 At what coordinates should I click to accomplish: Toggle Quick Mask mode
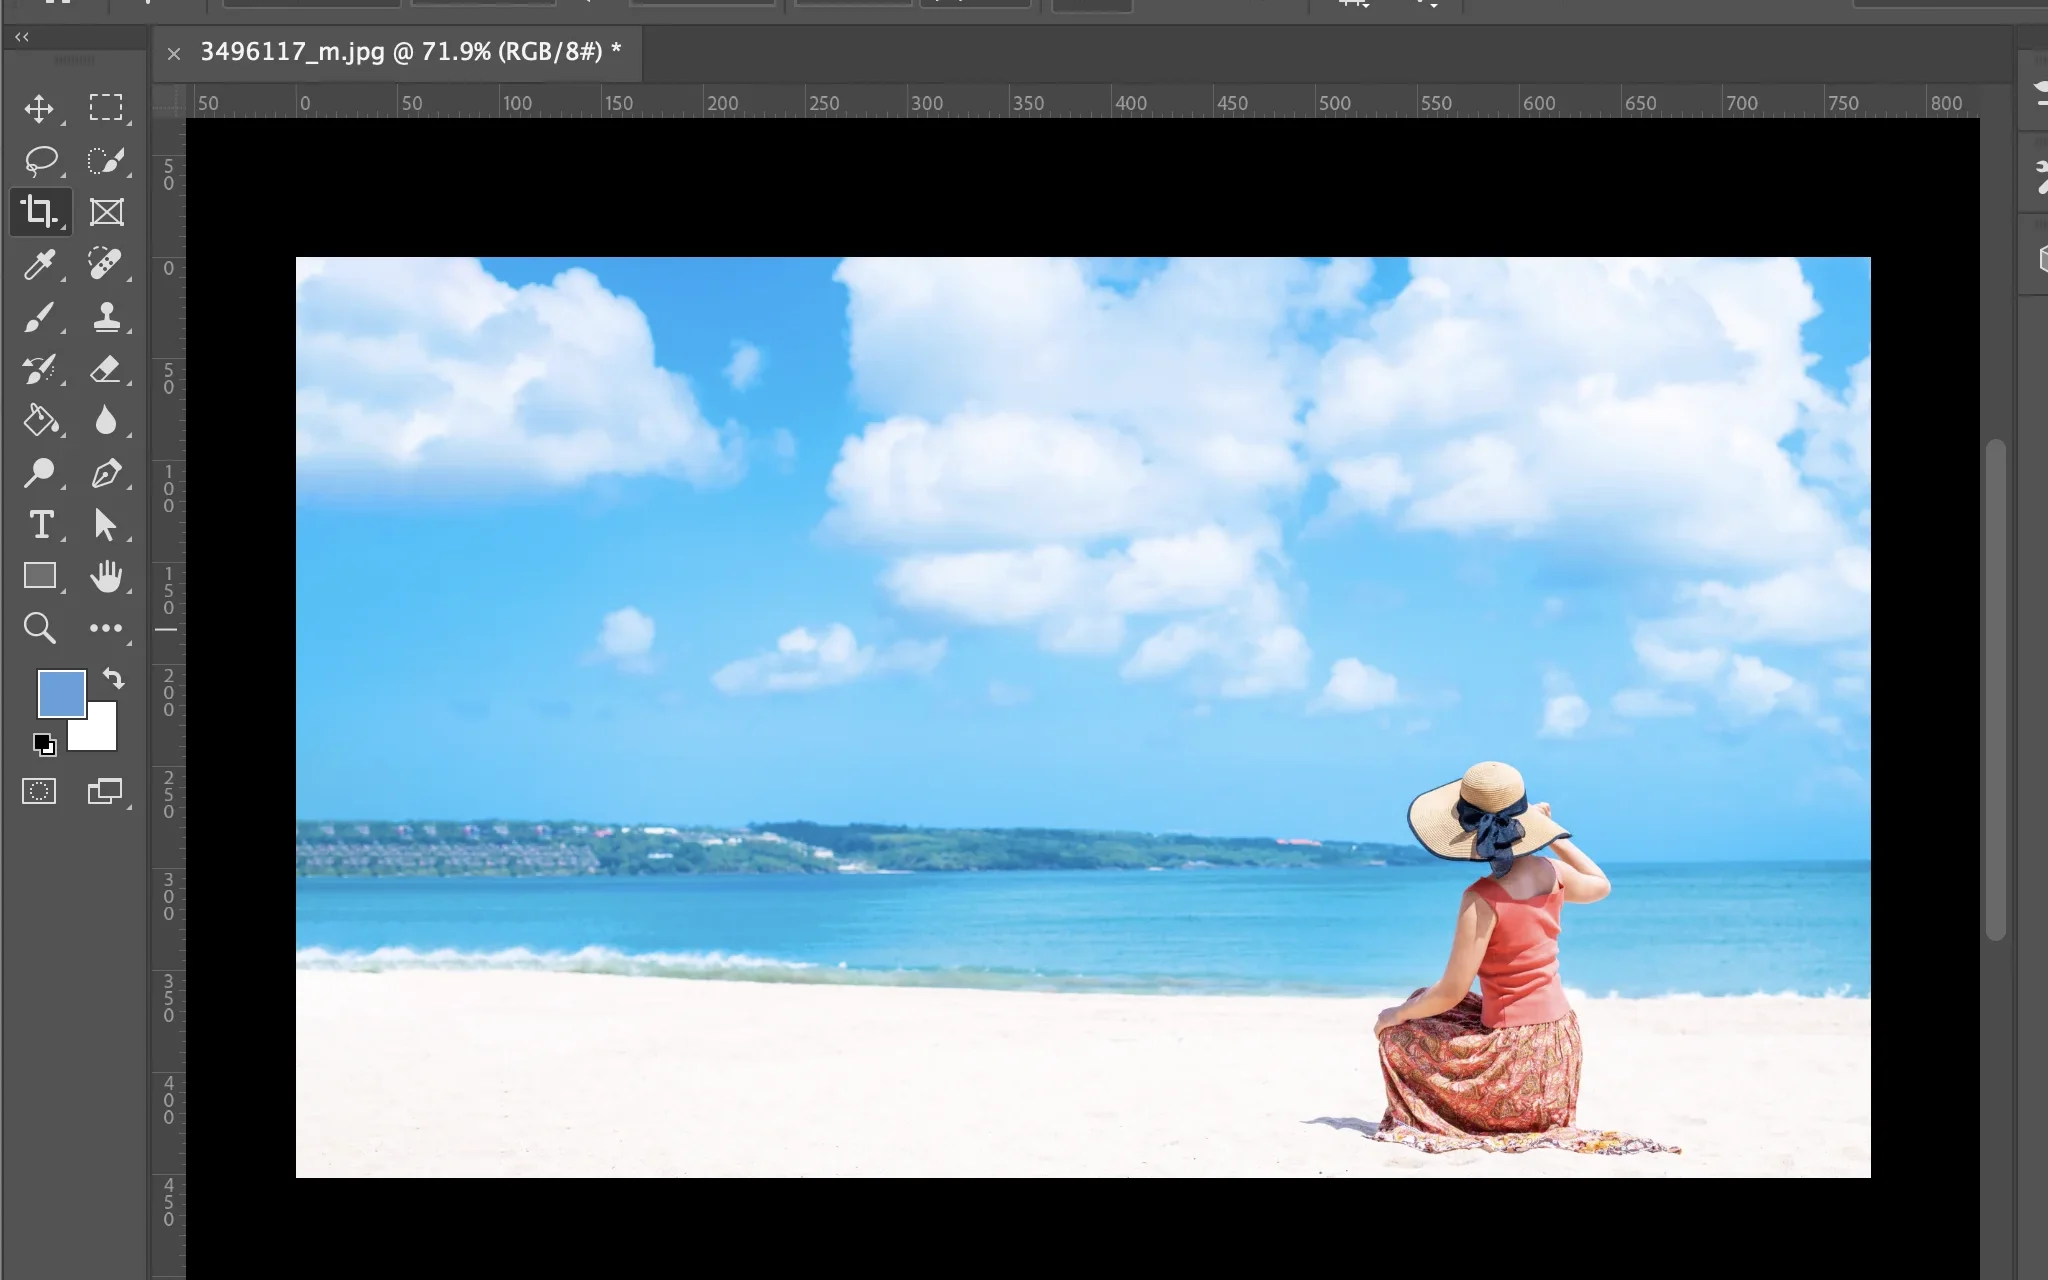(39, 792)
